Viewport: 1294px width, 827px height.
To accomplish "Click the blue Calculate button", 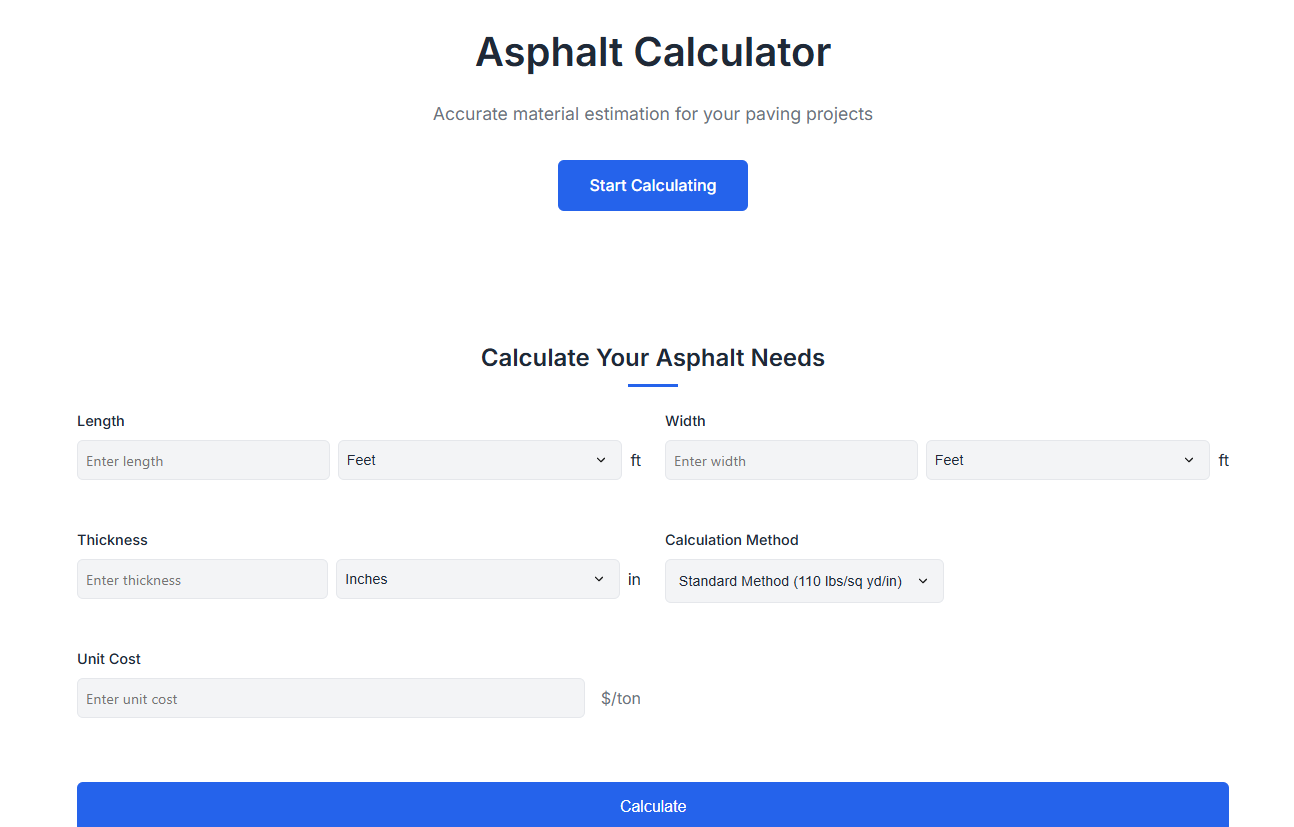I will pos(653,806).
